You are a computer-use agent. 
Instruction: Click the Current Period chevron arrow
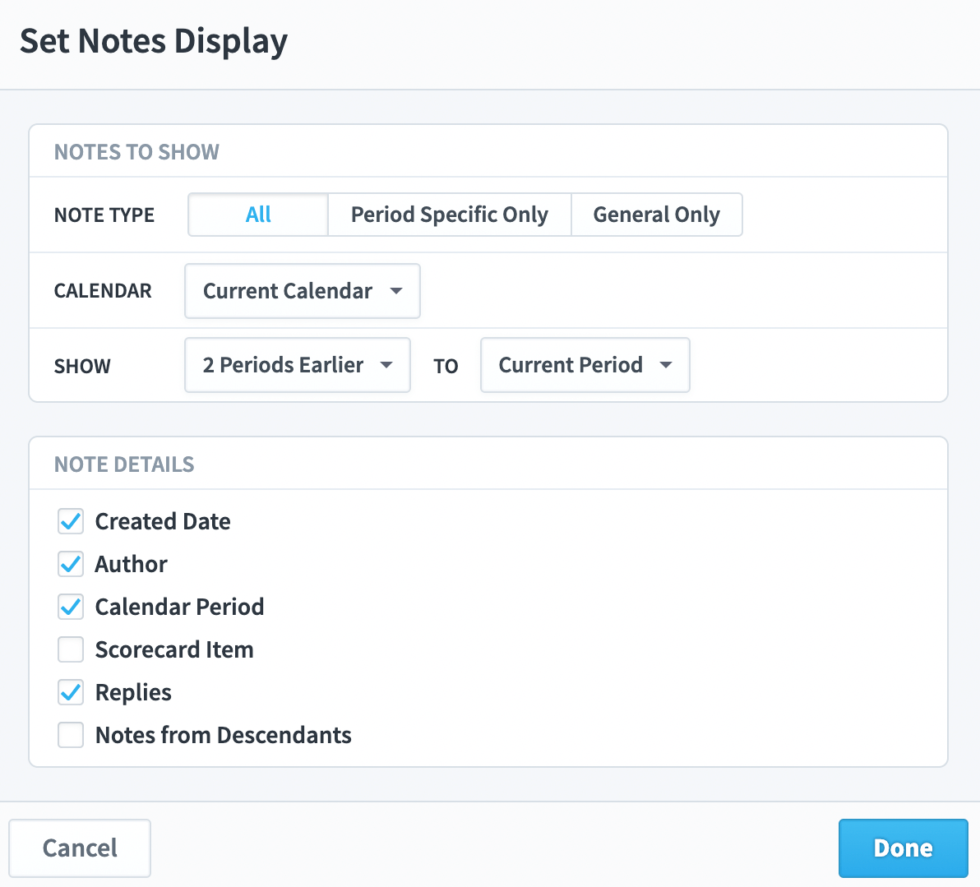coord(667,365)
